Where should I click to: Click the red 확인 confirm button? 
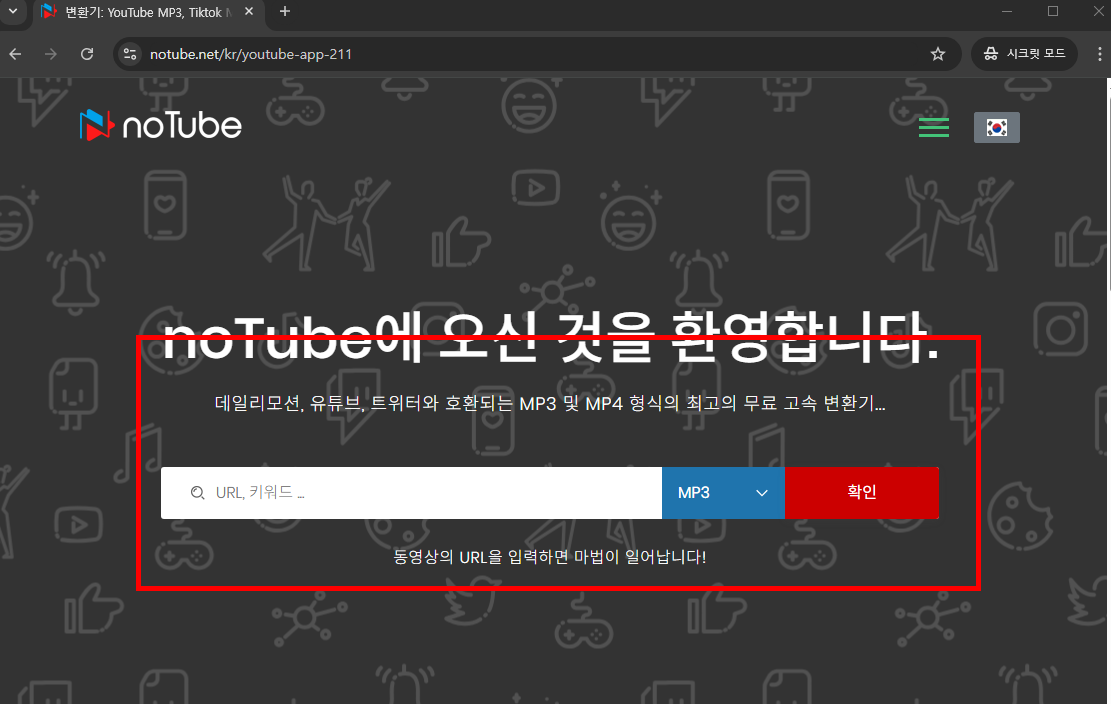pos(862,493)
